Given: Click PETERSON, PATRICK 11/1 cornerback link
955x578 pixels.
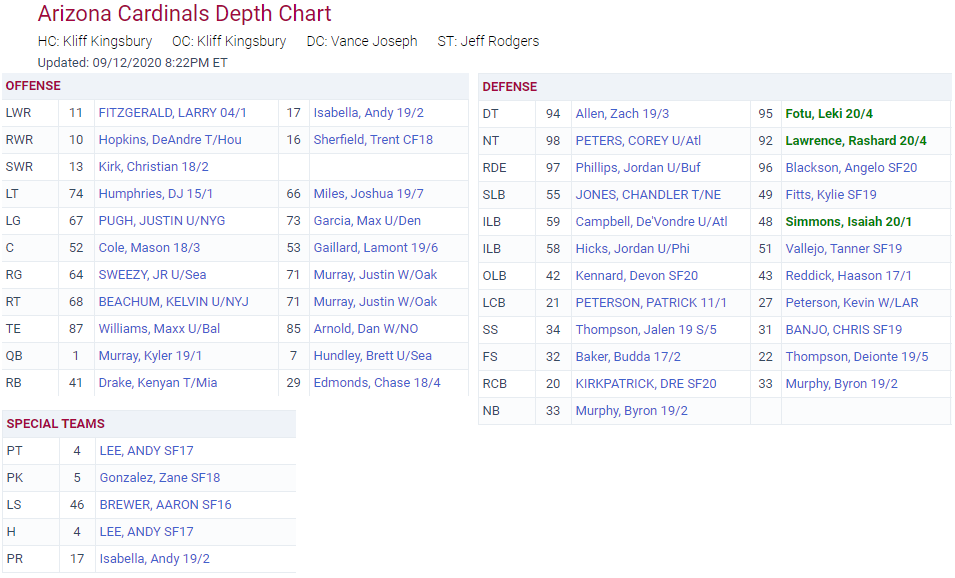Looking at the screenshot, I should pos(651,303).
